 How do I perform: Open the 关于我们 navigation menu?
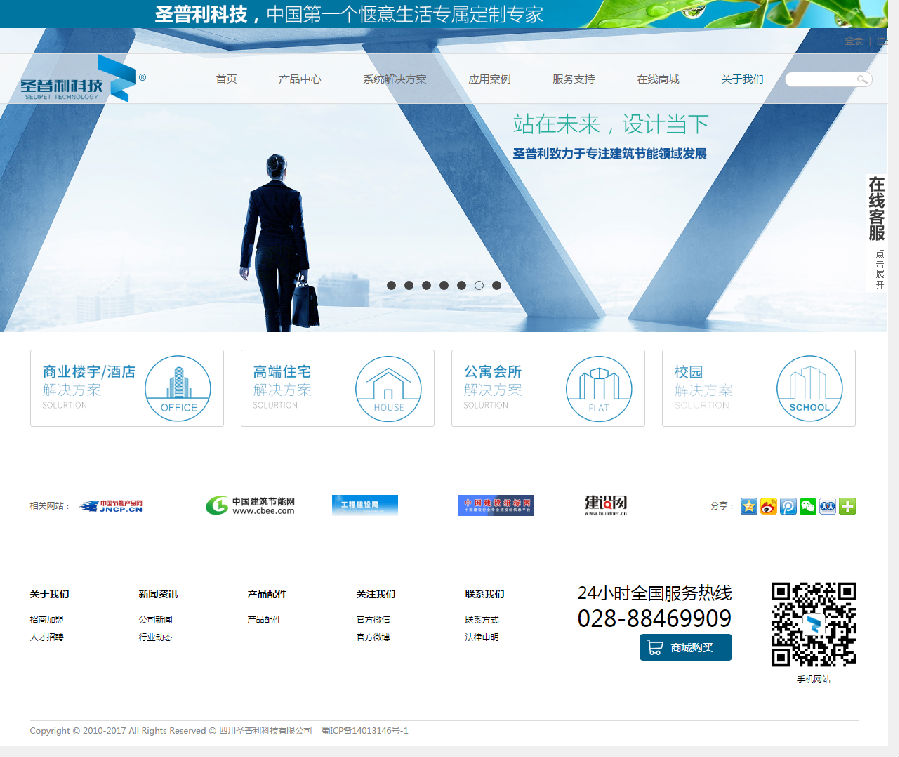click(742, 79)
